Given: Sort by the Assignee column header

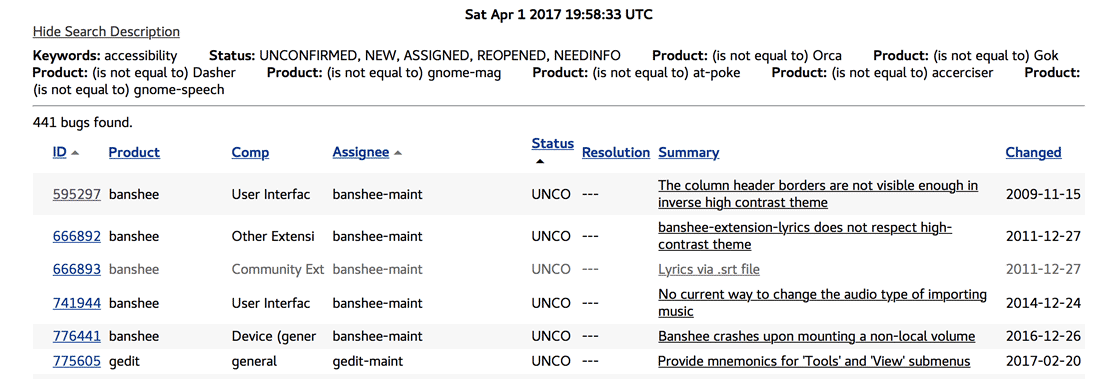Looking at the screenshot, I should coord(360,152).
